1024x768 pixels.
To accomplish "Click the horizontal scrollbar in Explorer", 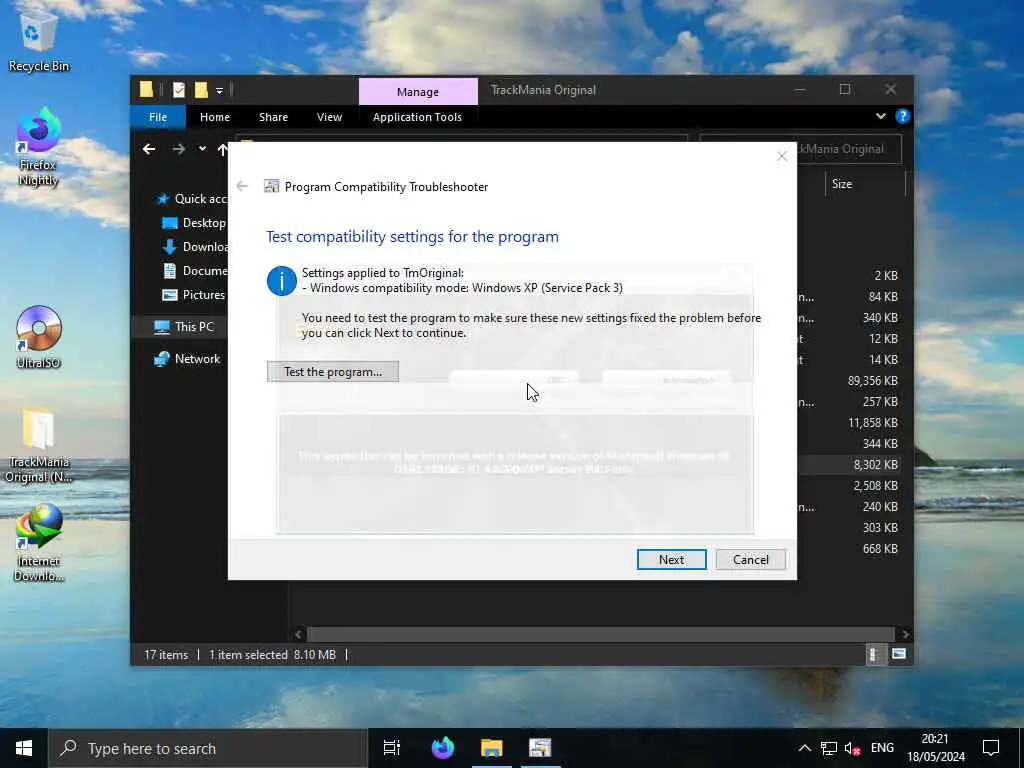I will tap(600, 634).
